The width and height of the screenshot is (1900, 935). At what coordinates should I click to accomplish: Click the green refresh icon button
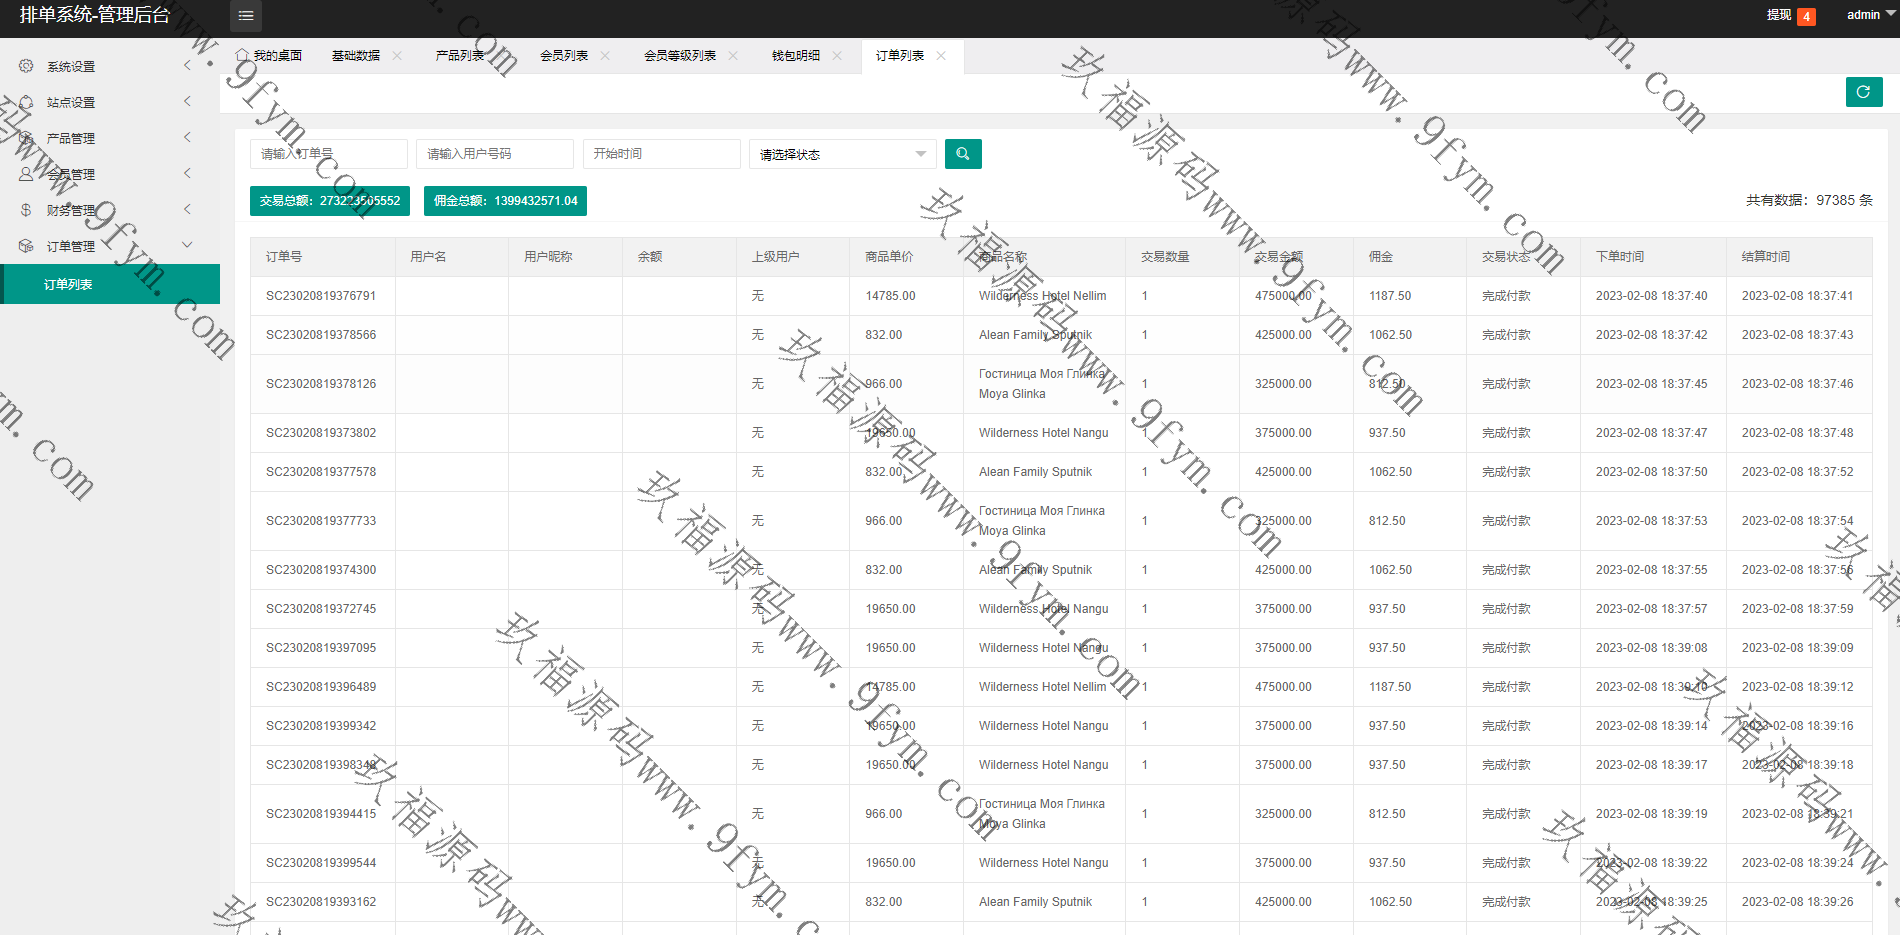1863,92
